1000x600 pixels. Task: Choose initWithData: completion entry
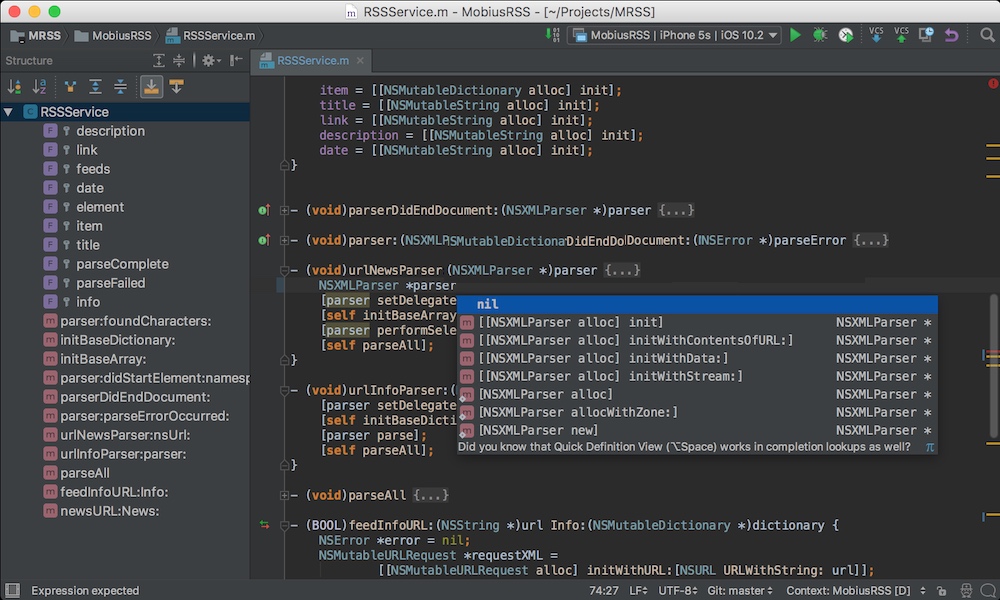tap(697, 358)
